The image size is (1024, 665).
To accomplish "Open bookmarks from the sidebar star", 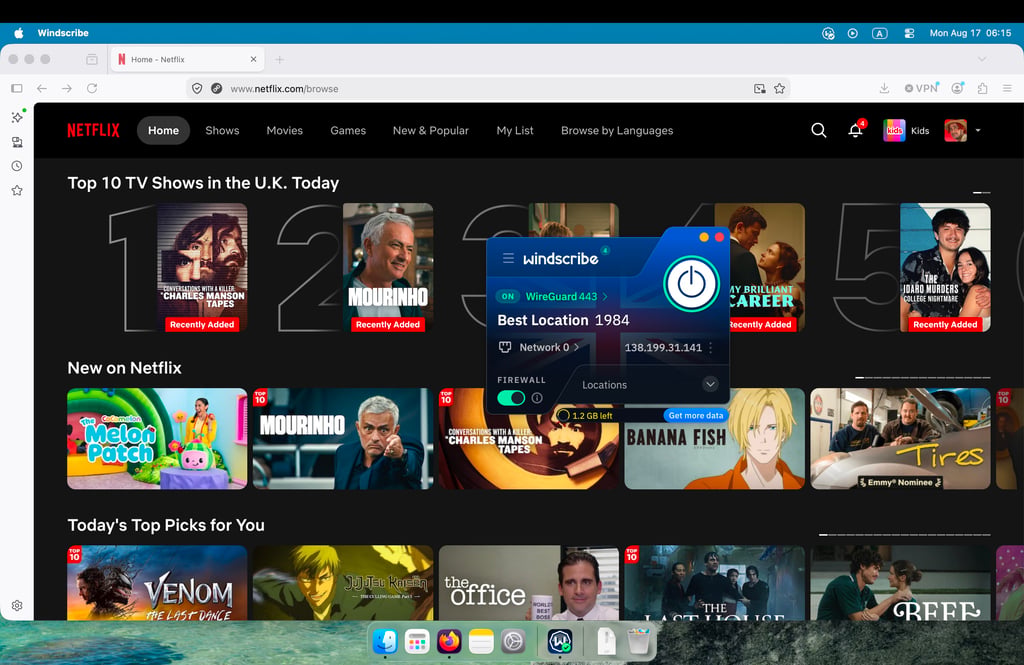I will tap(17, 191).
